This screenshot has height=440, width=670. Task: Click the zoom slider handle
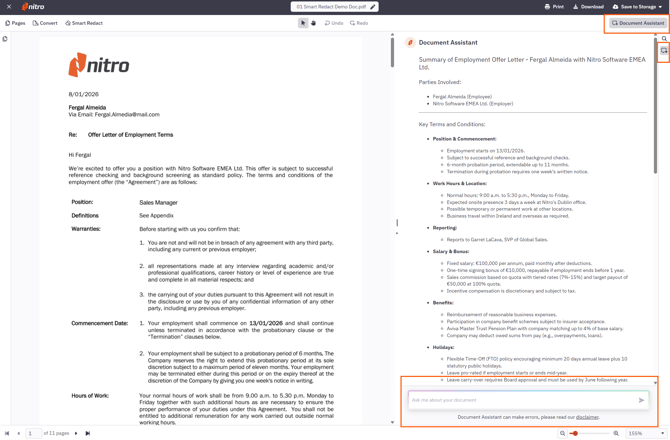pyautogui.click(x=576, y=433)
